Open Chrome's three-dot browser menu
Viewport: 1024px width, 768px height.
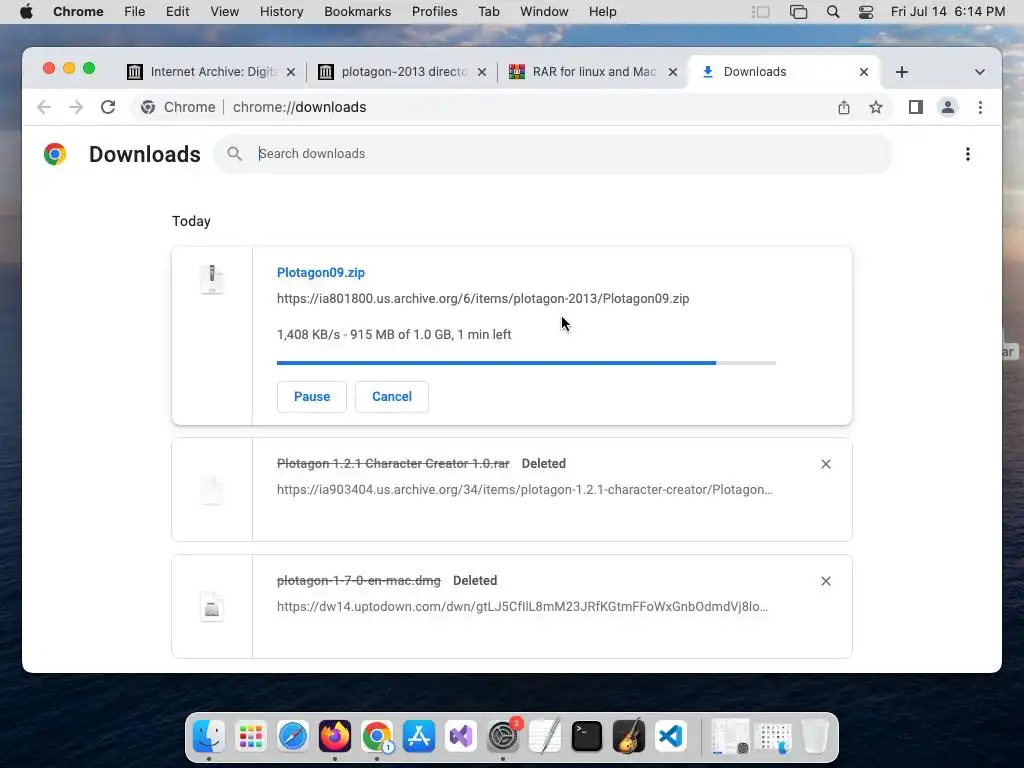[x=980, y=107]
